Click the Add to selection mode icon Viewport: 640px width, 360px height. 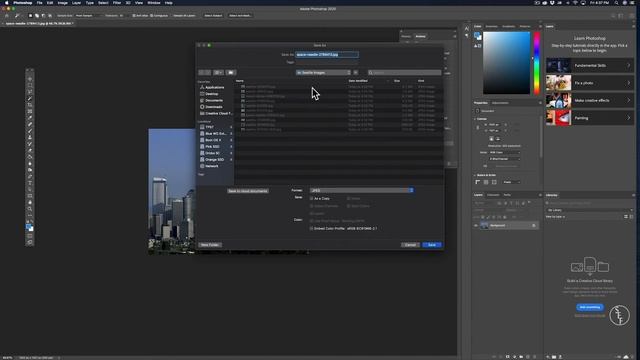pos(37,16)
